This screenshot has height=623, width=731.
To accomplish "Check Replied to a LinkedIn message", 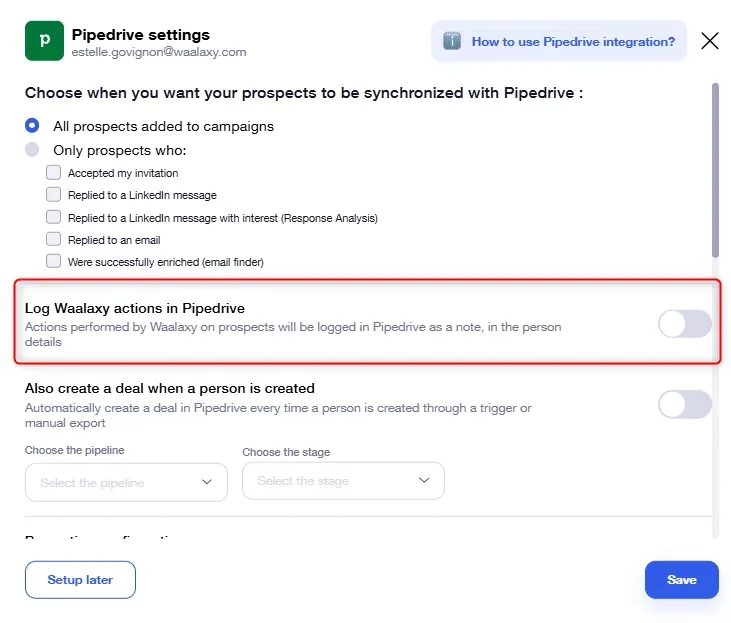I will coord(54,194).
